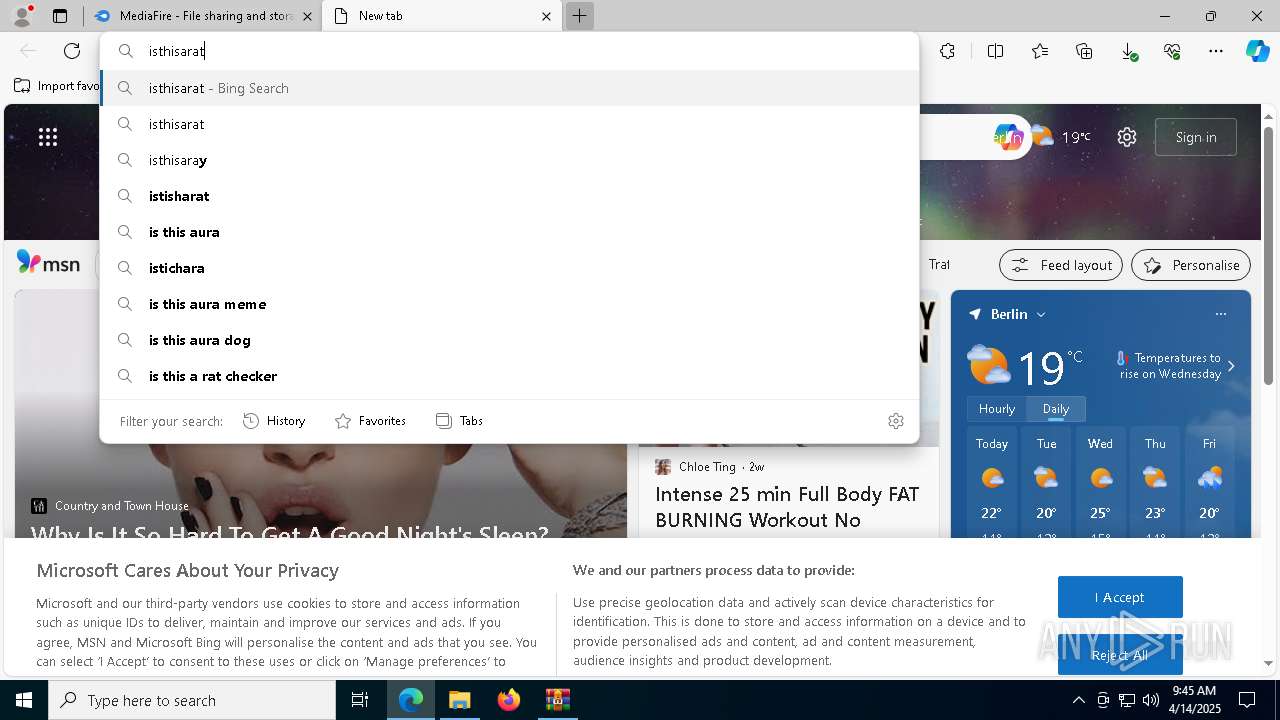Image resolution: width=1280 pixels, height=720 pixels.
Task: Open Task View on the taskbar
Action: (360, 700)
